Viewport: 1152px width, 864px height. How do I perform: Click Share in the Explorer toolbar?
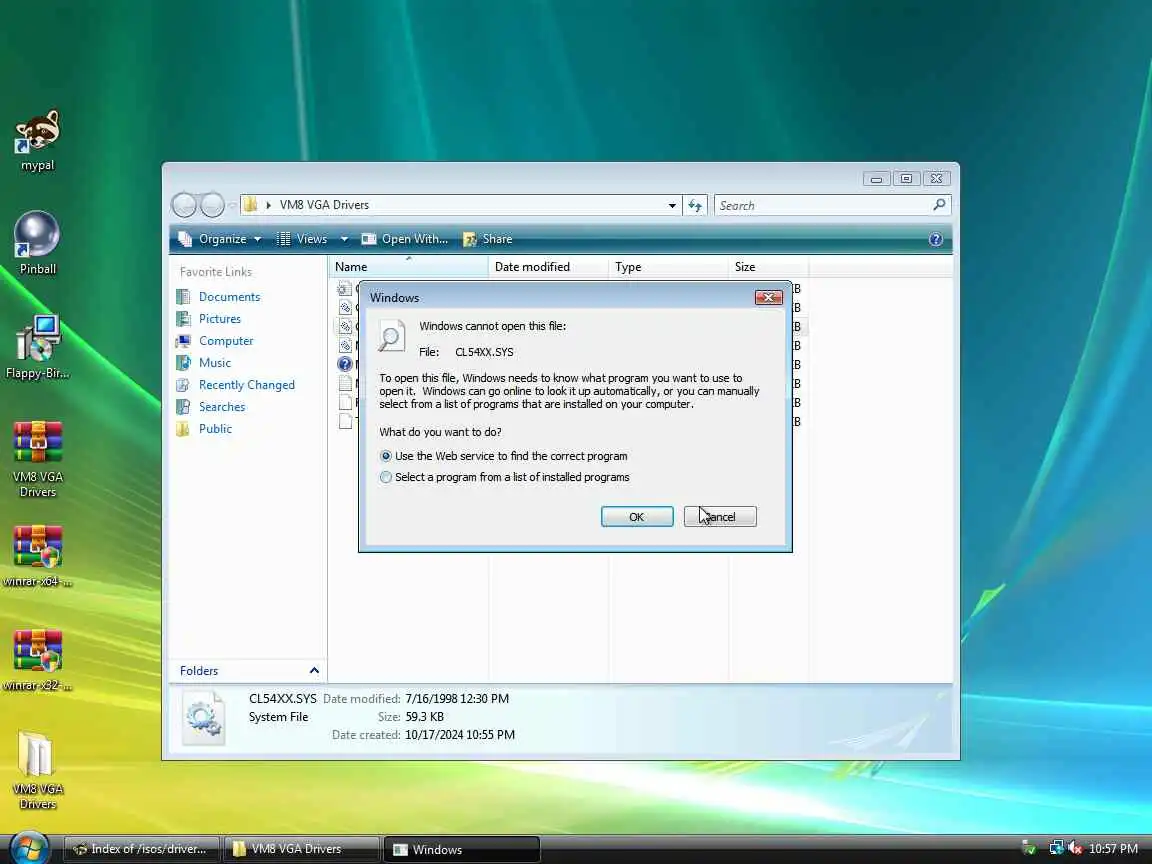coord(488,239)
